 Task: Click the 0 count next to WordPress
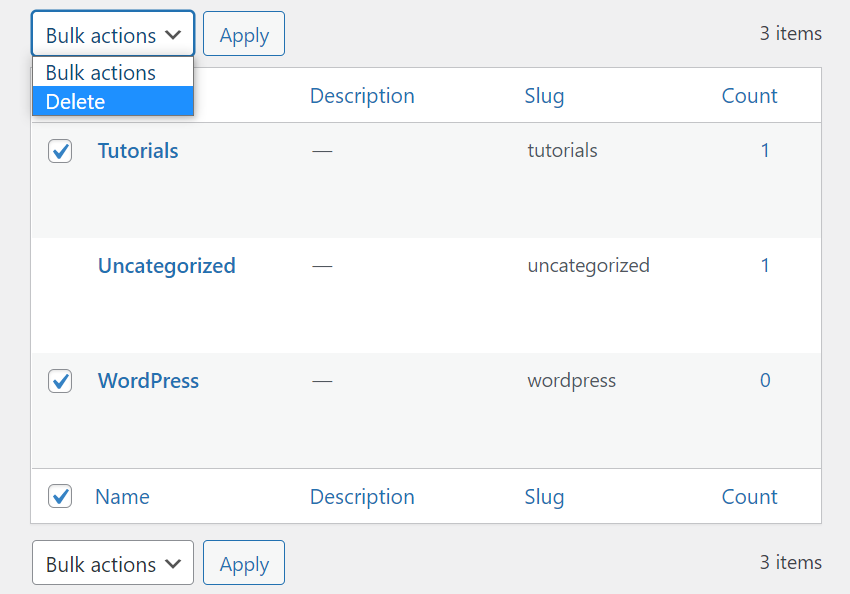pos(765,380)
